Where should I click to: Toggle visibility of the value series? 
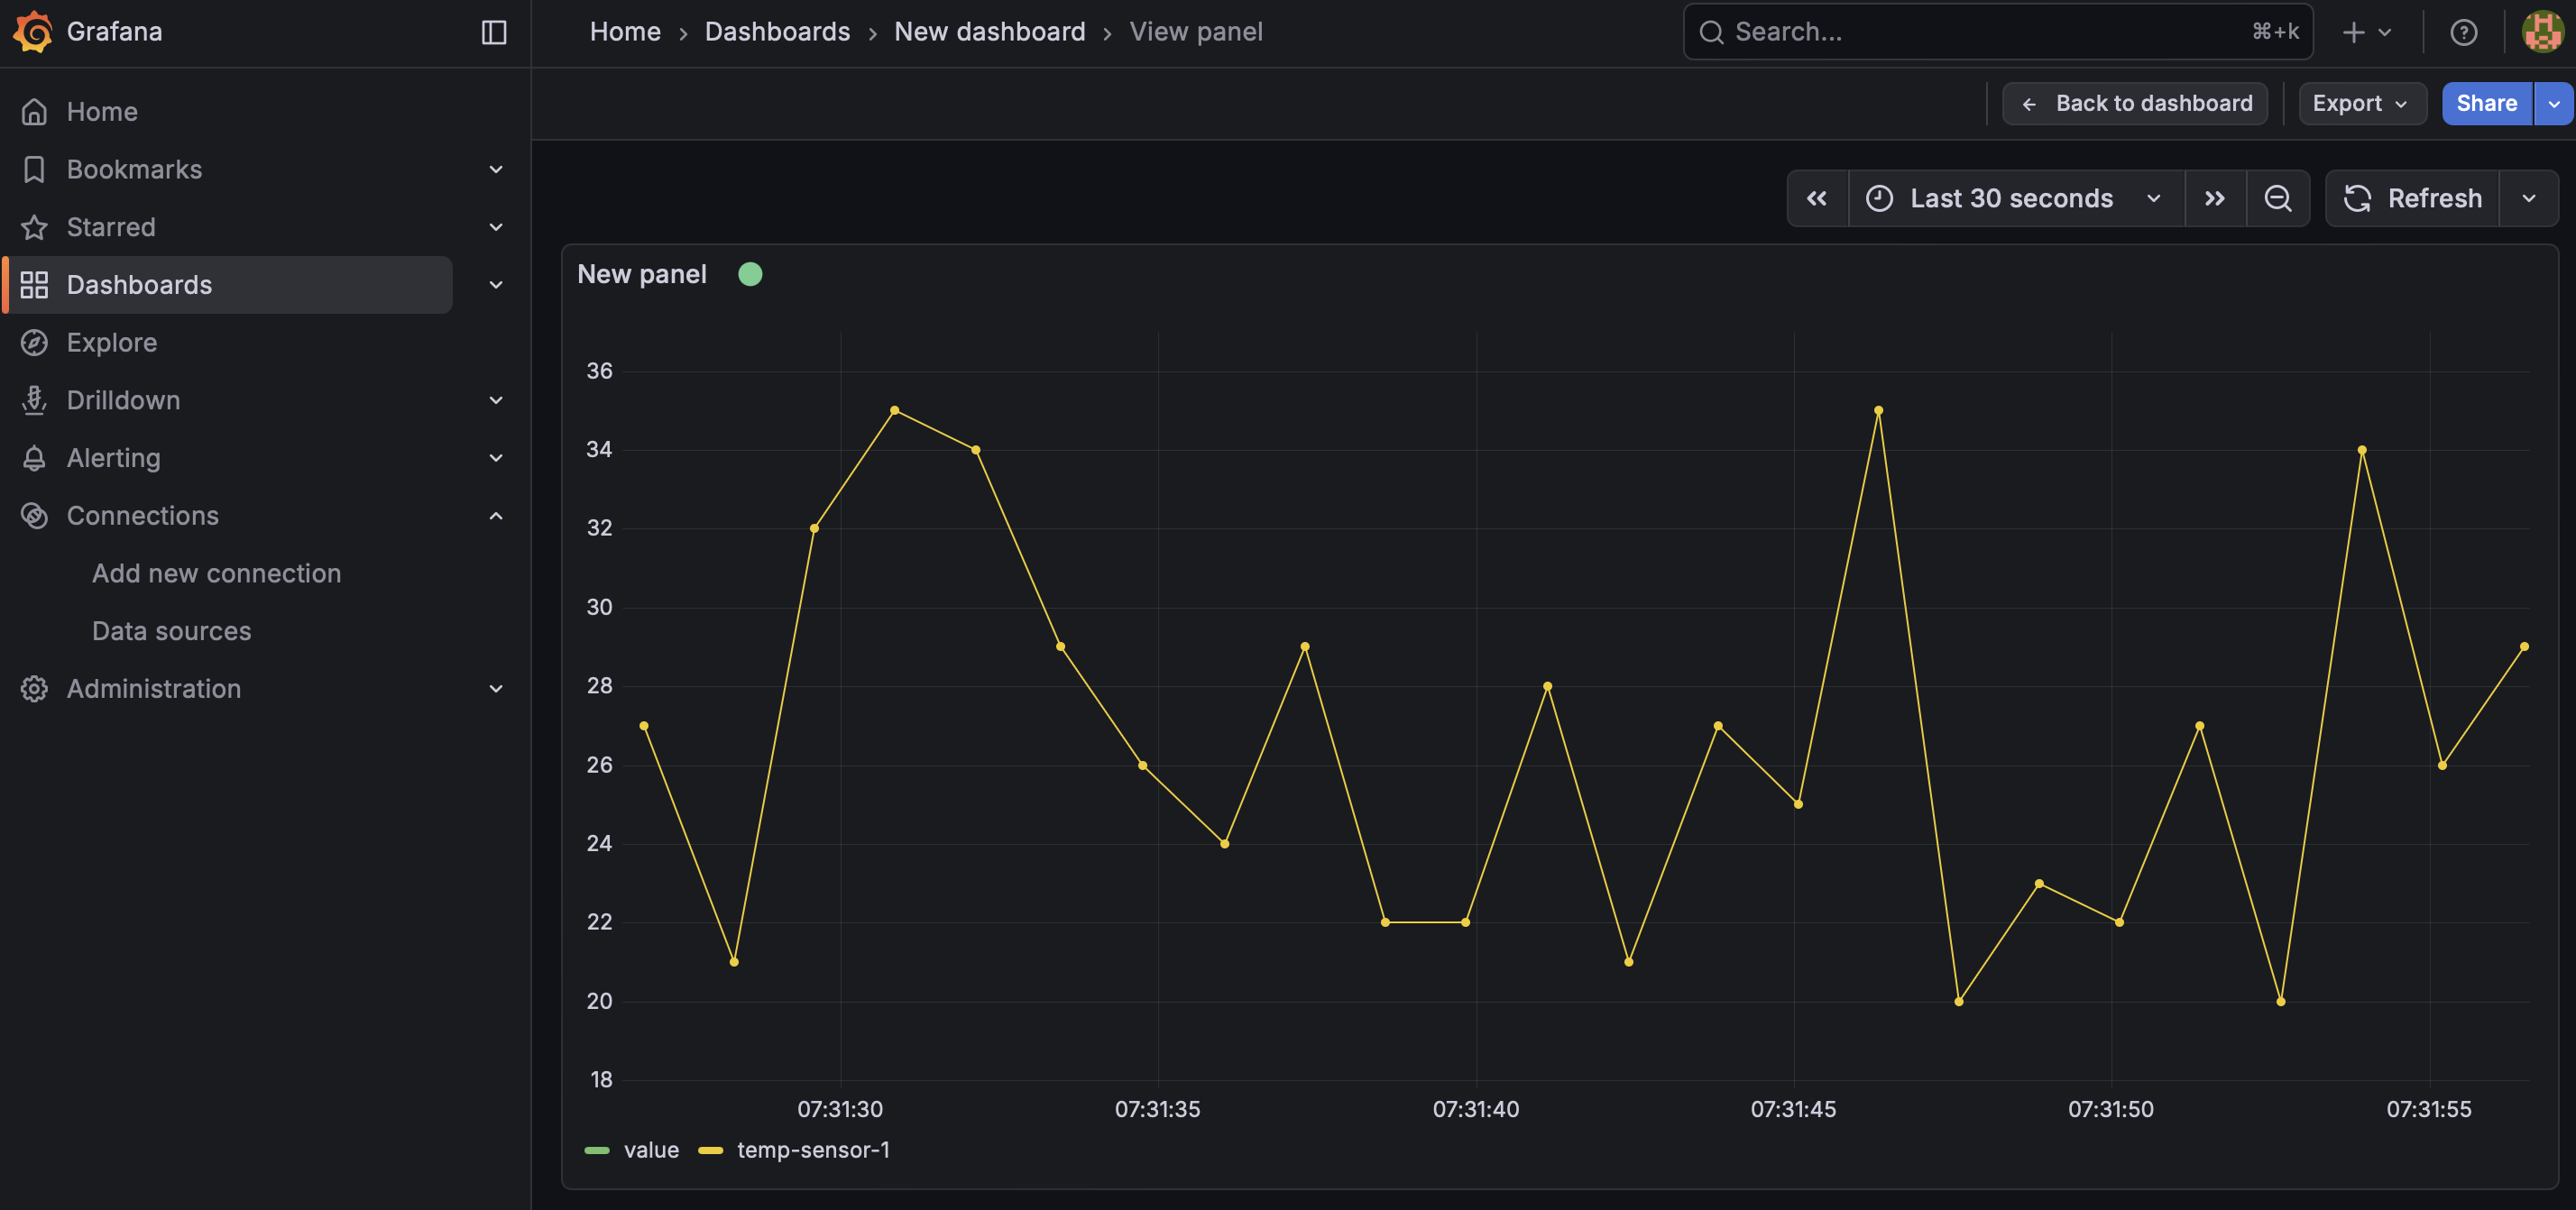click(x=650, y=1149)
